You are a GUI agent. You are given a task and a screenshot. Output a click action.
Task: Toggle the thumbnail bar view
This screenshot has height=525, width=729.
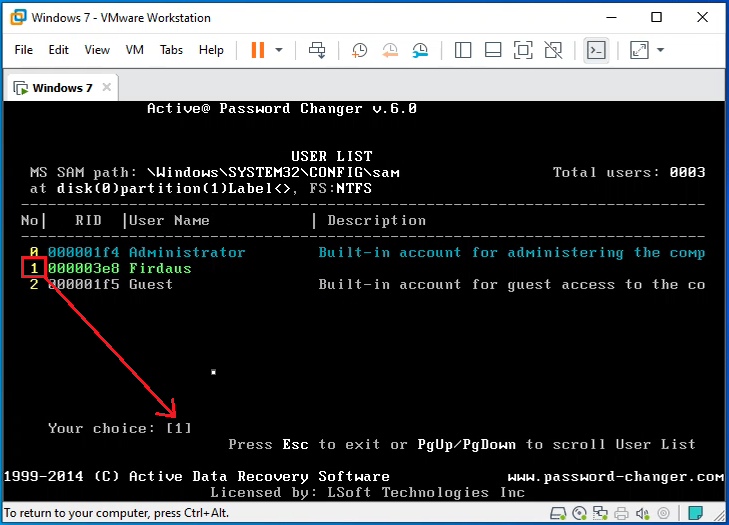[x=493, y=50]
